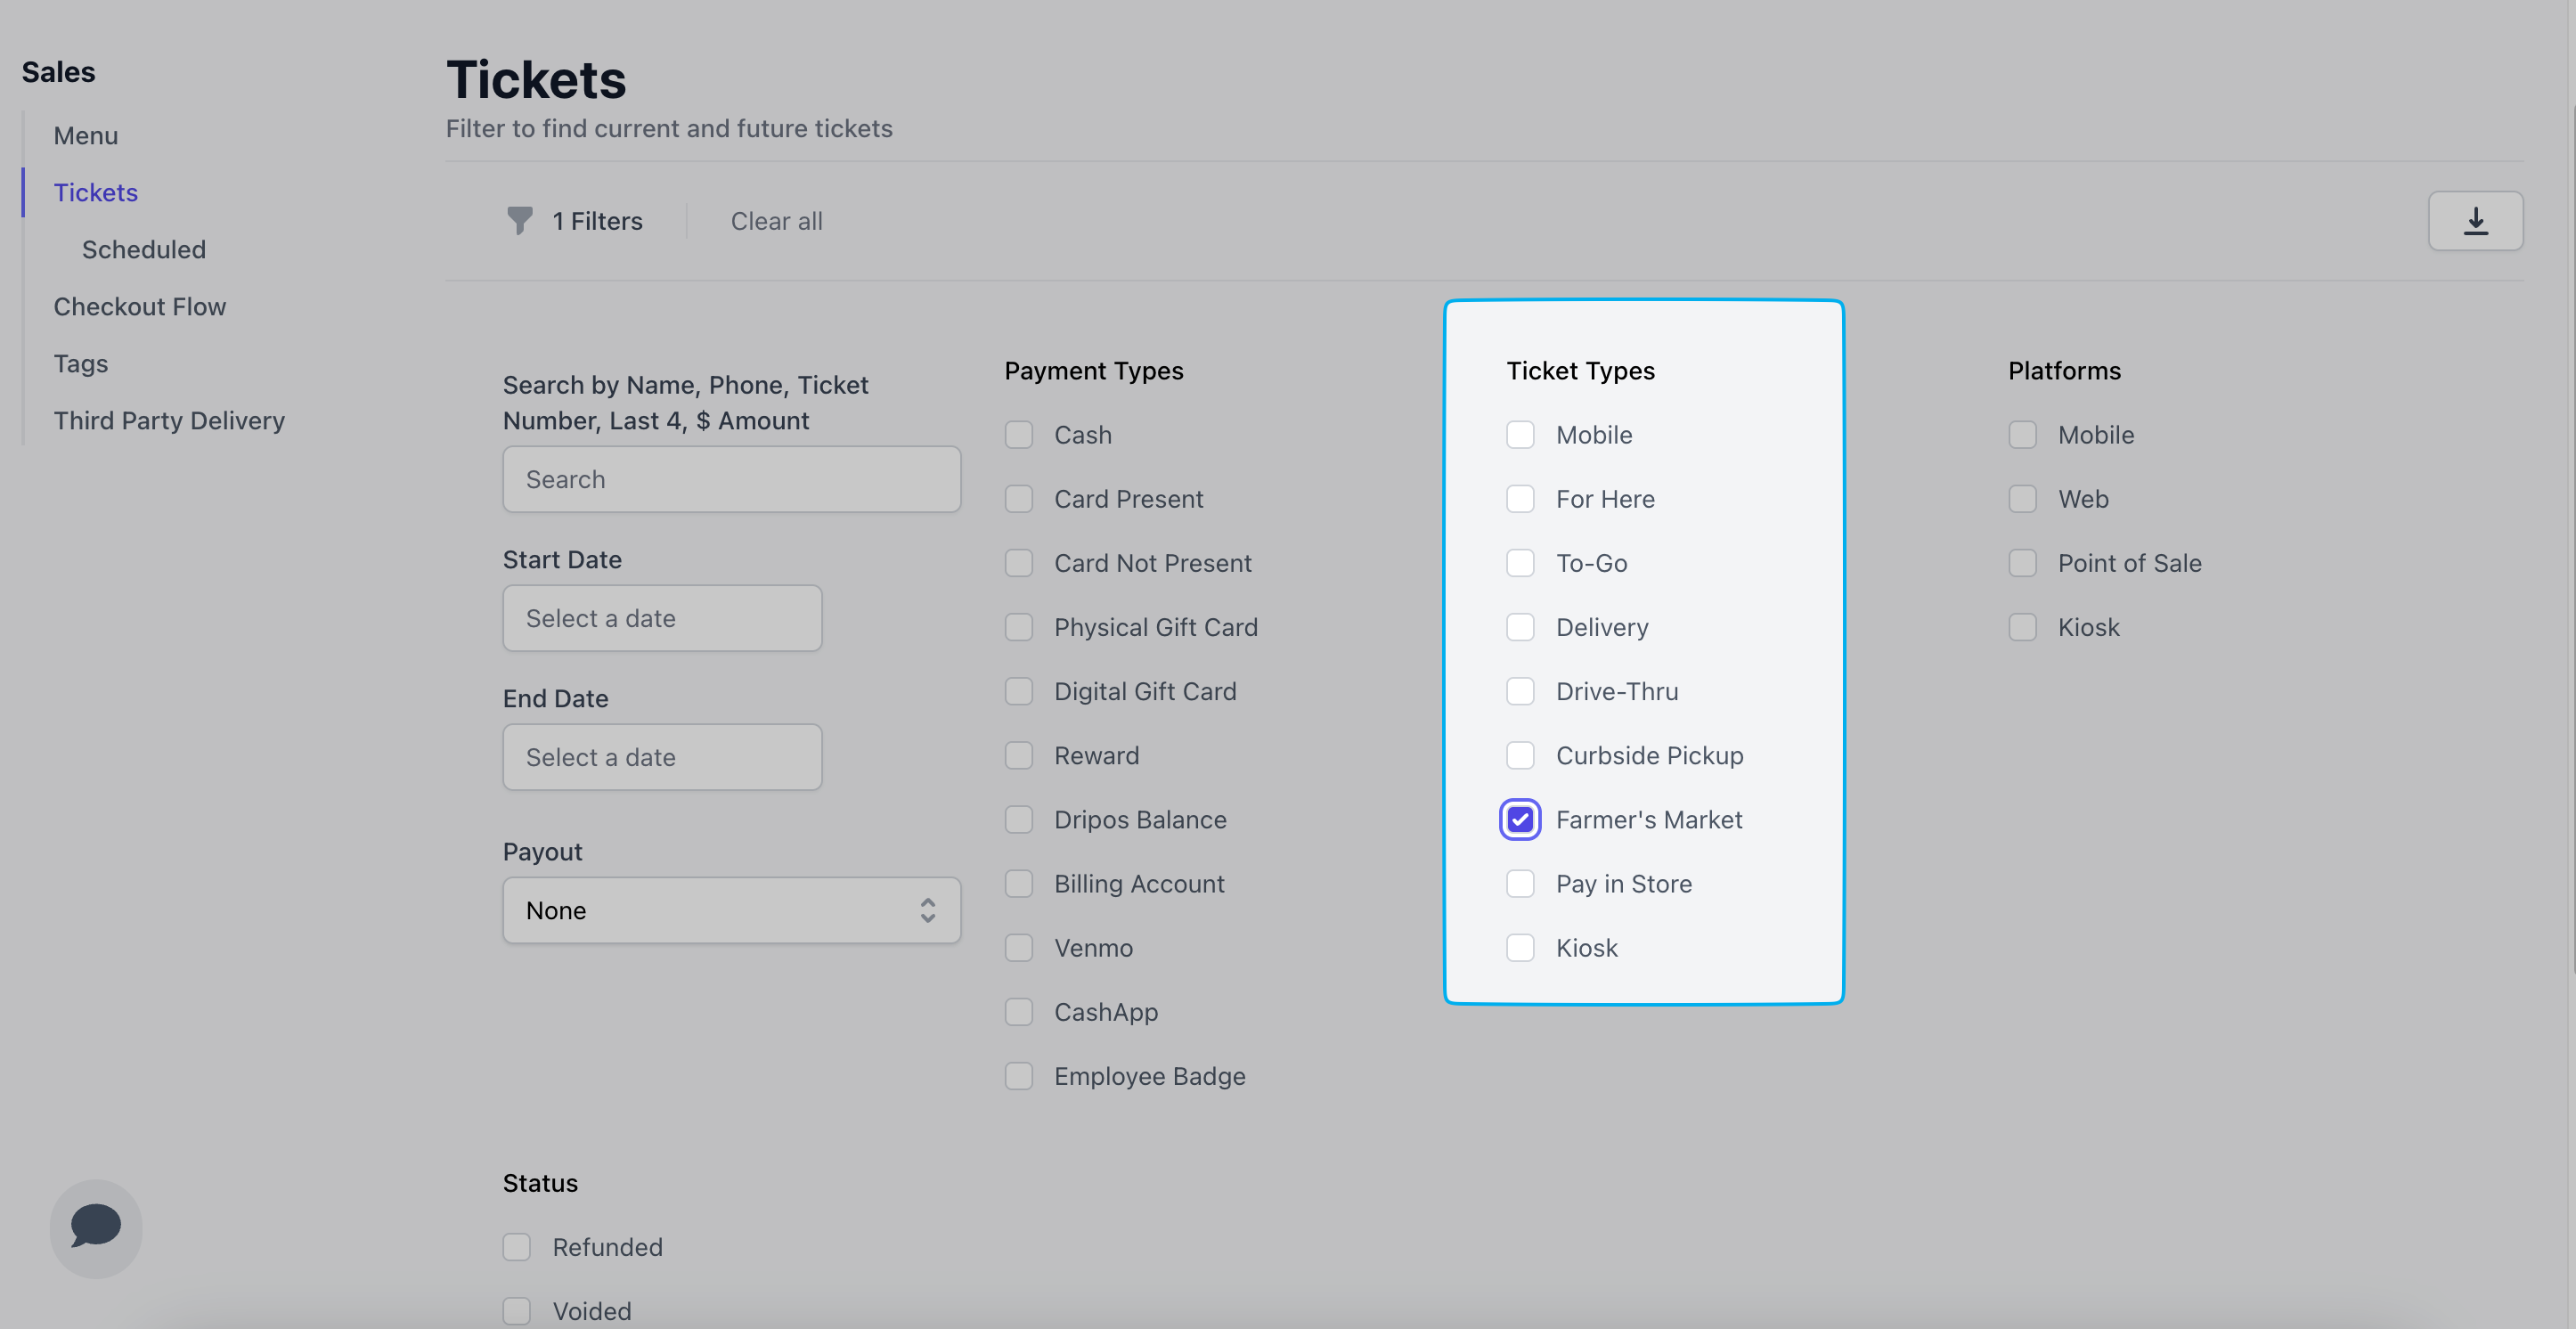The width and height of the screenshot is (2576, 1329).
Task: Enable the Web platform checkbox
Action: [x=2022, y=499]
